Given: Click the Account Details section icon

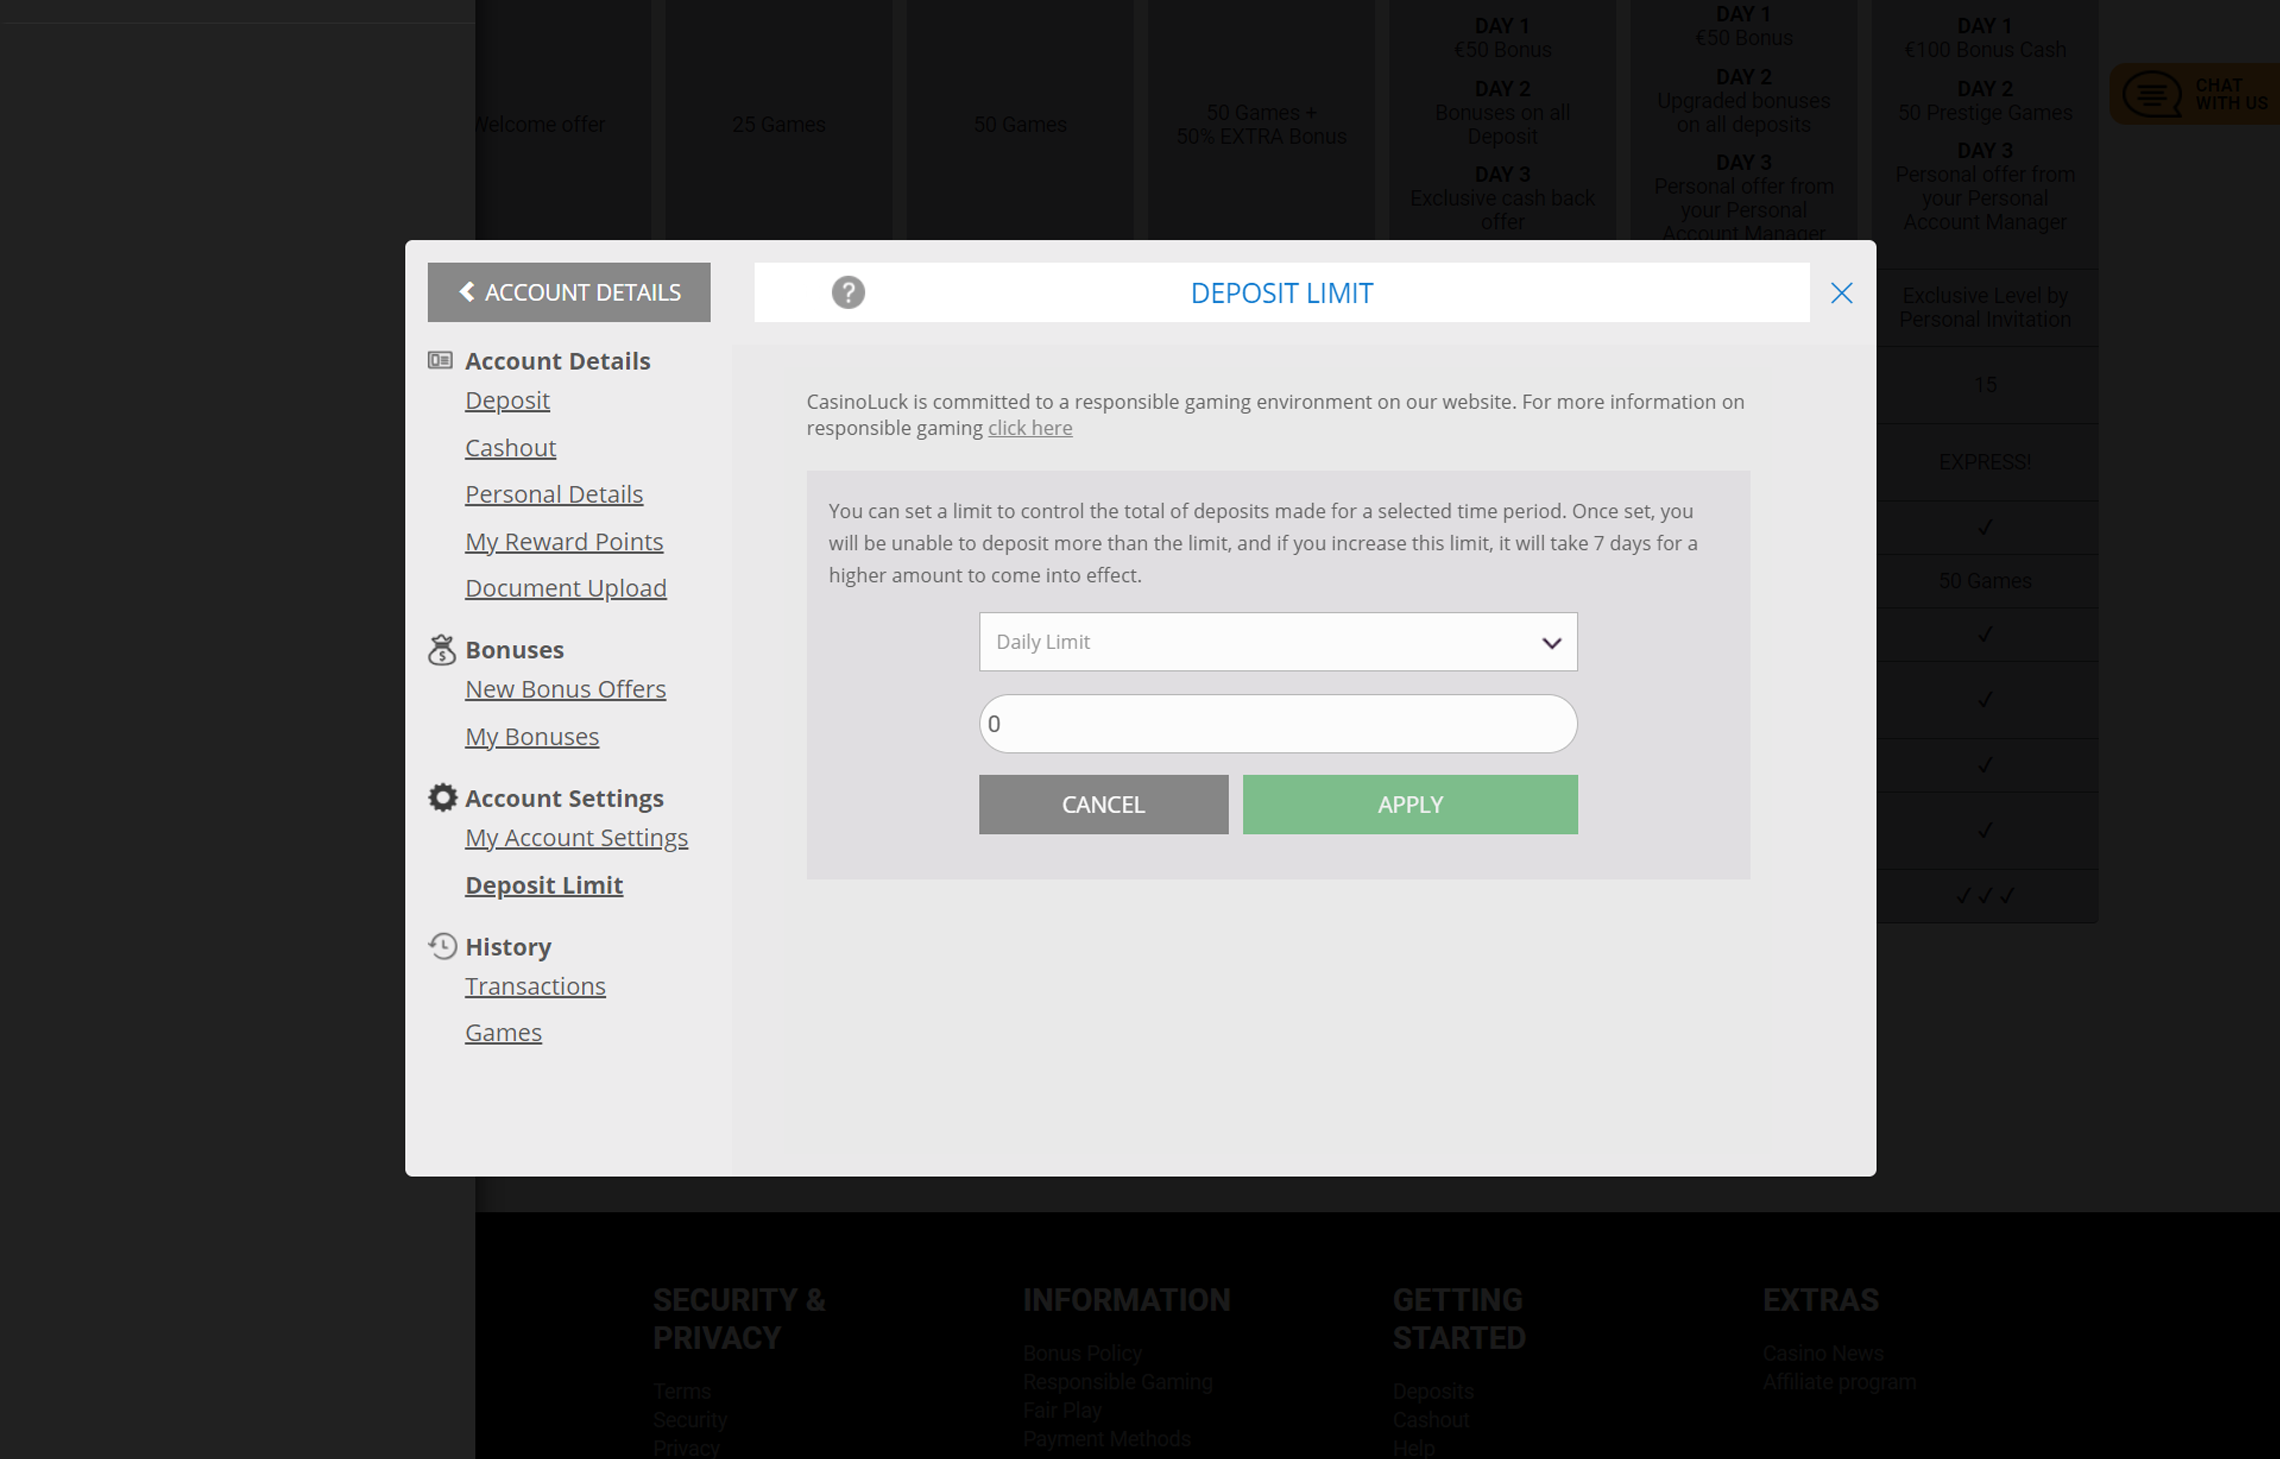Looking at the screenshot, I should (440, 360).
